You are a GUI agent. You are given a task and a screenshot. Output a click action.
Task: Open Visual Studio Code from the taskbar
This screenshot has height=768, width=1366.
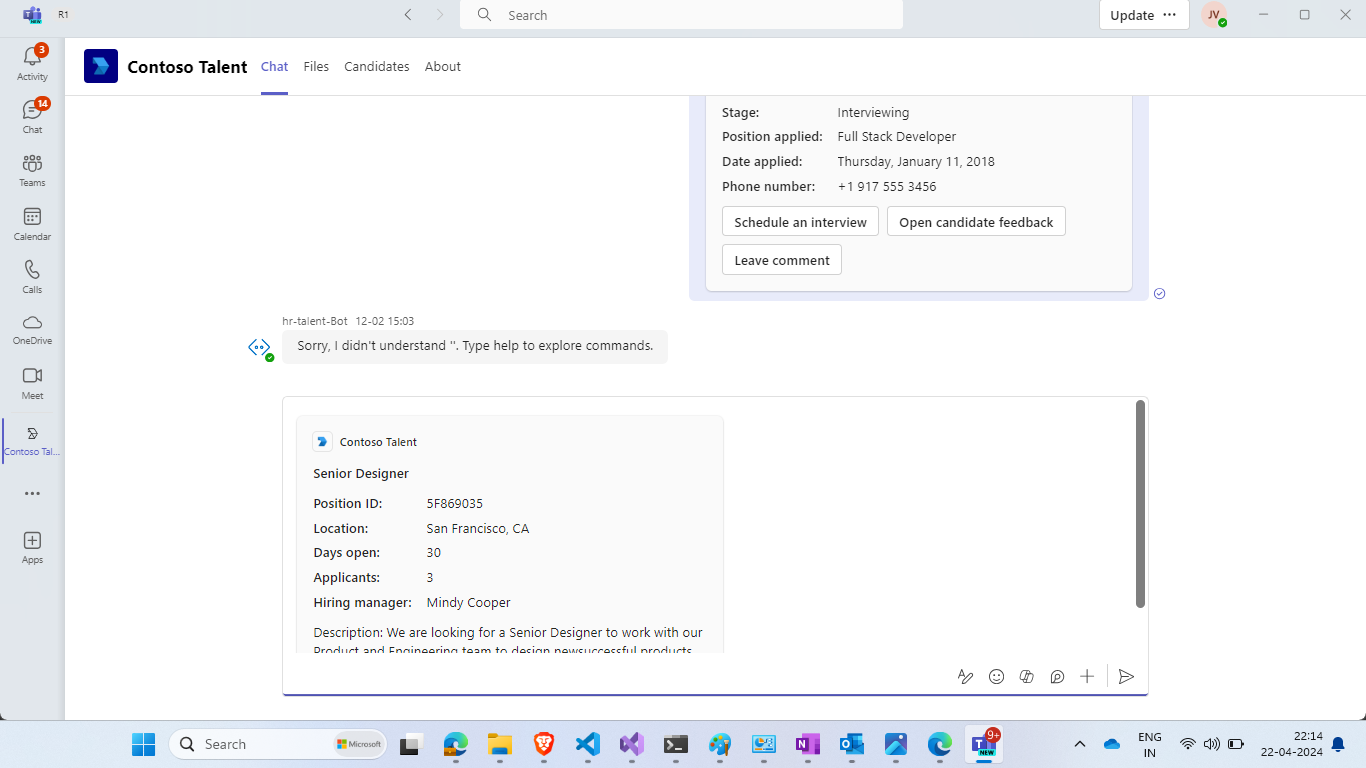(x=588, y=744)
